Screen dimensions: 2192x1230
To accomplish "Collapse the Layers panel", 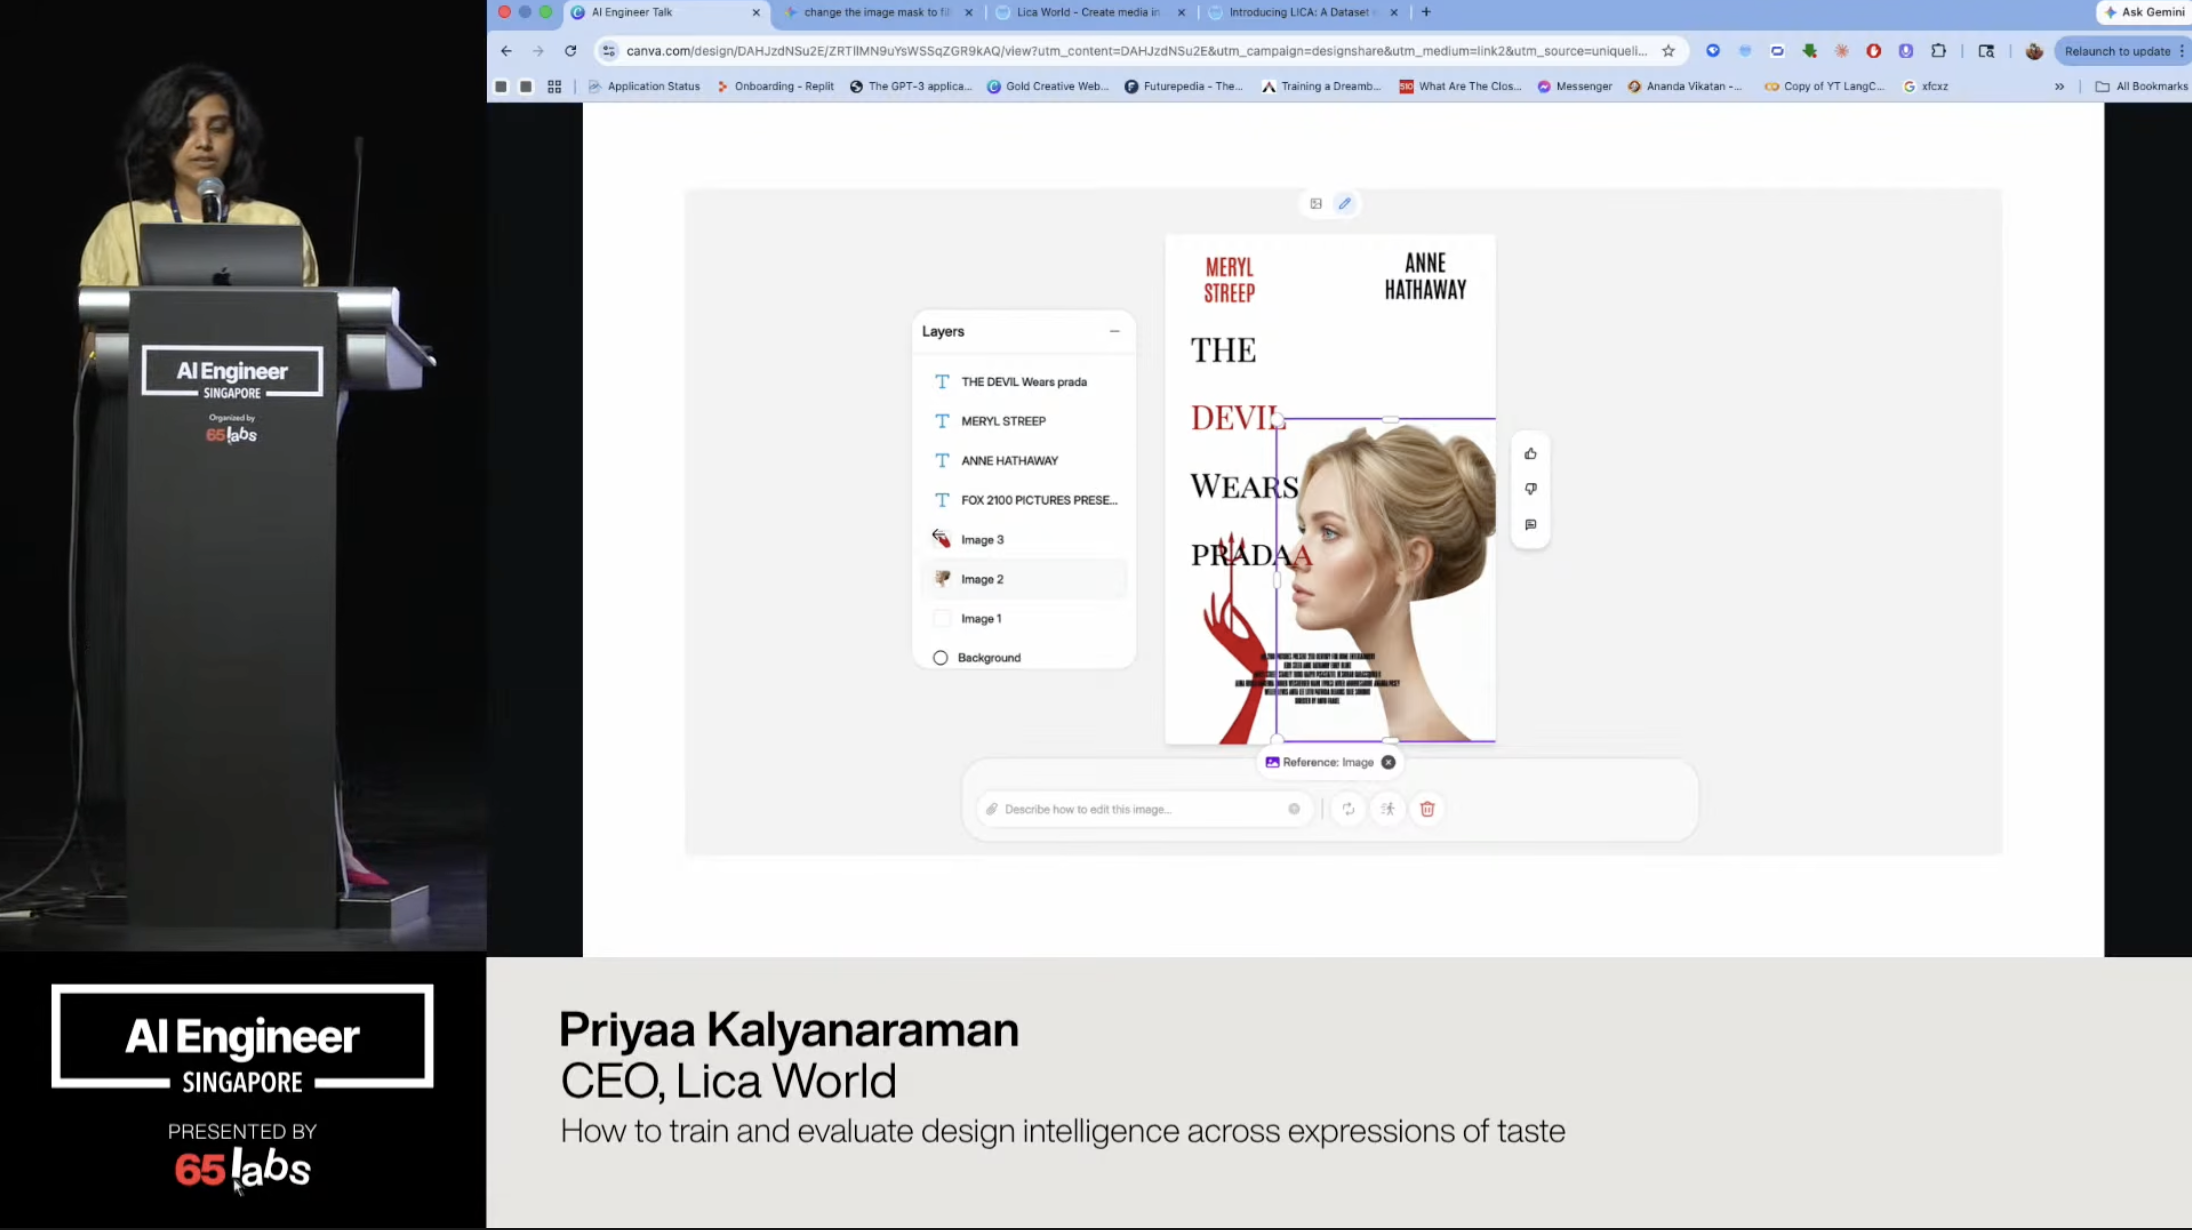I will (x=1114, y=331).
